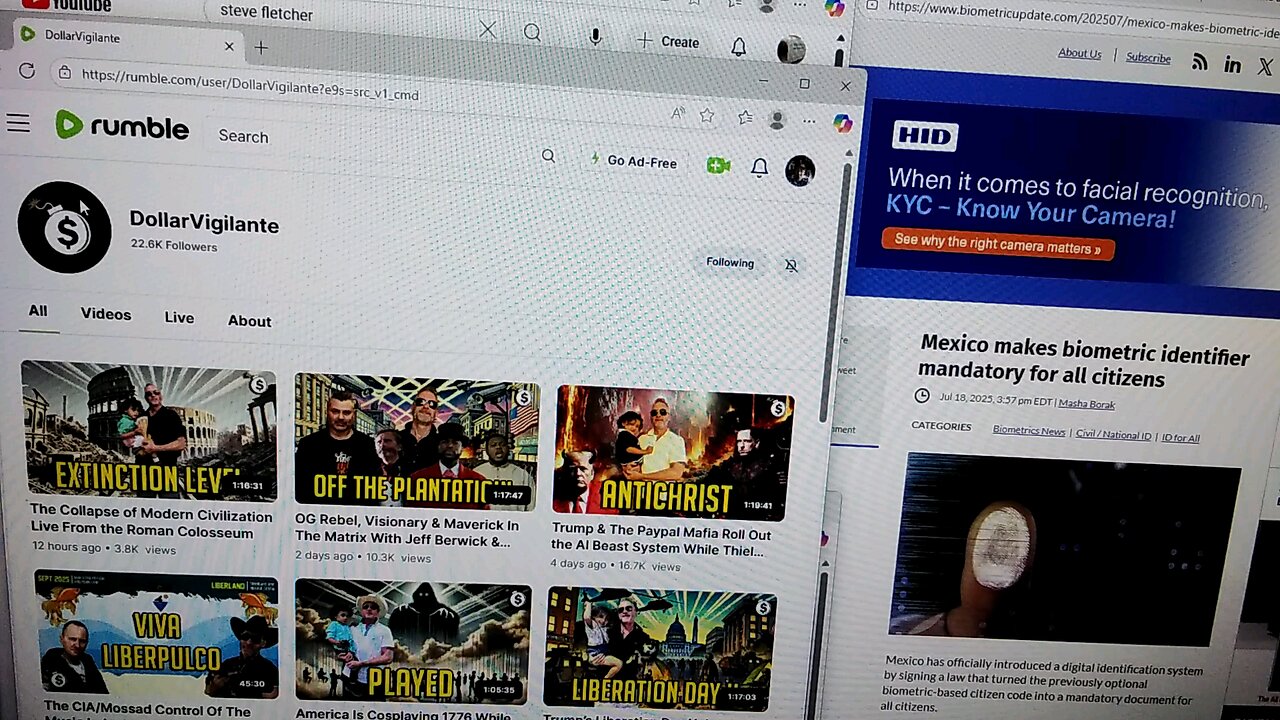Click the Following button
This screenshot has height=720, width=1280.
point(730,262)
